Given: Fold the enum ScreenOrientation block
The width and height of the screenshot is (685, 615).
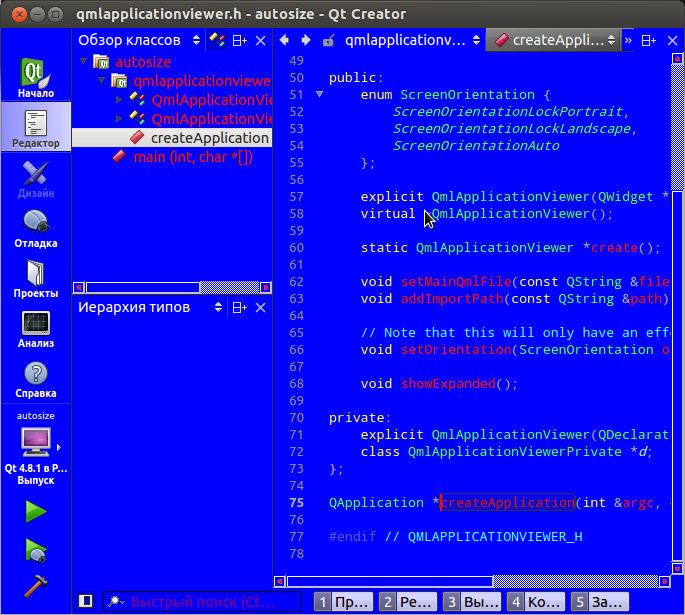Looking at the screenshot, I should tap(319, 94).
